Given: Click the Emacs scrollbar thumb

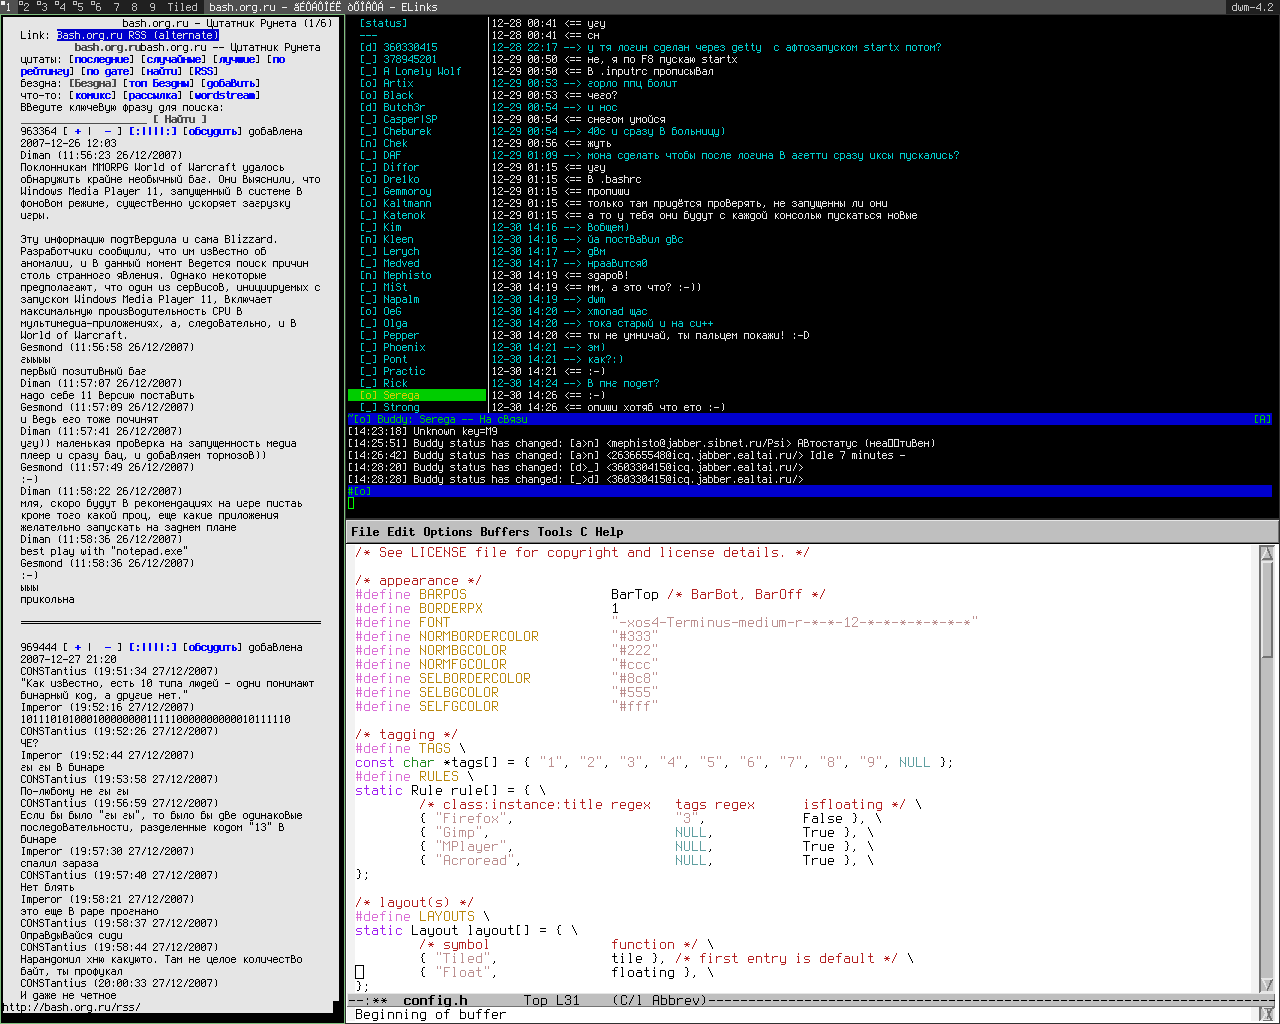Looking at the screenshot, I should pyautogui.click(x=1267, y=609).
